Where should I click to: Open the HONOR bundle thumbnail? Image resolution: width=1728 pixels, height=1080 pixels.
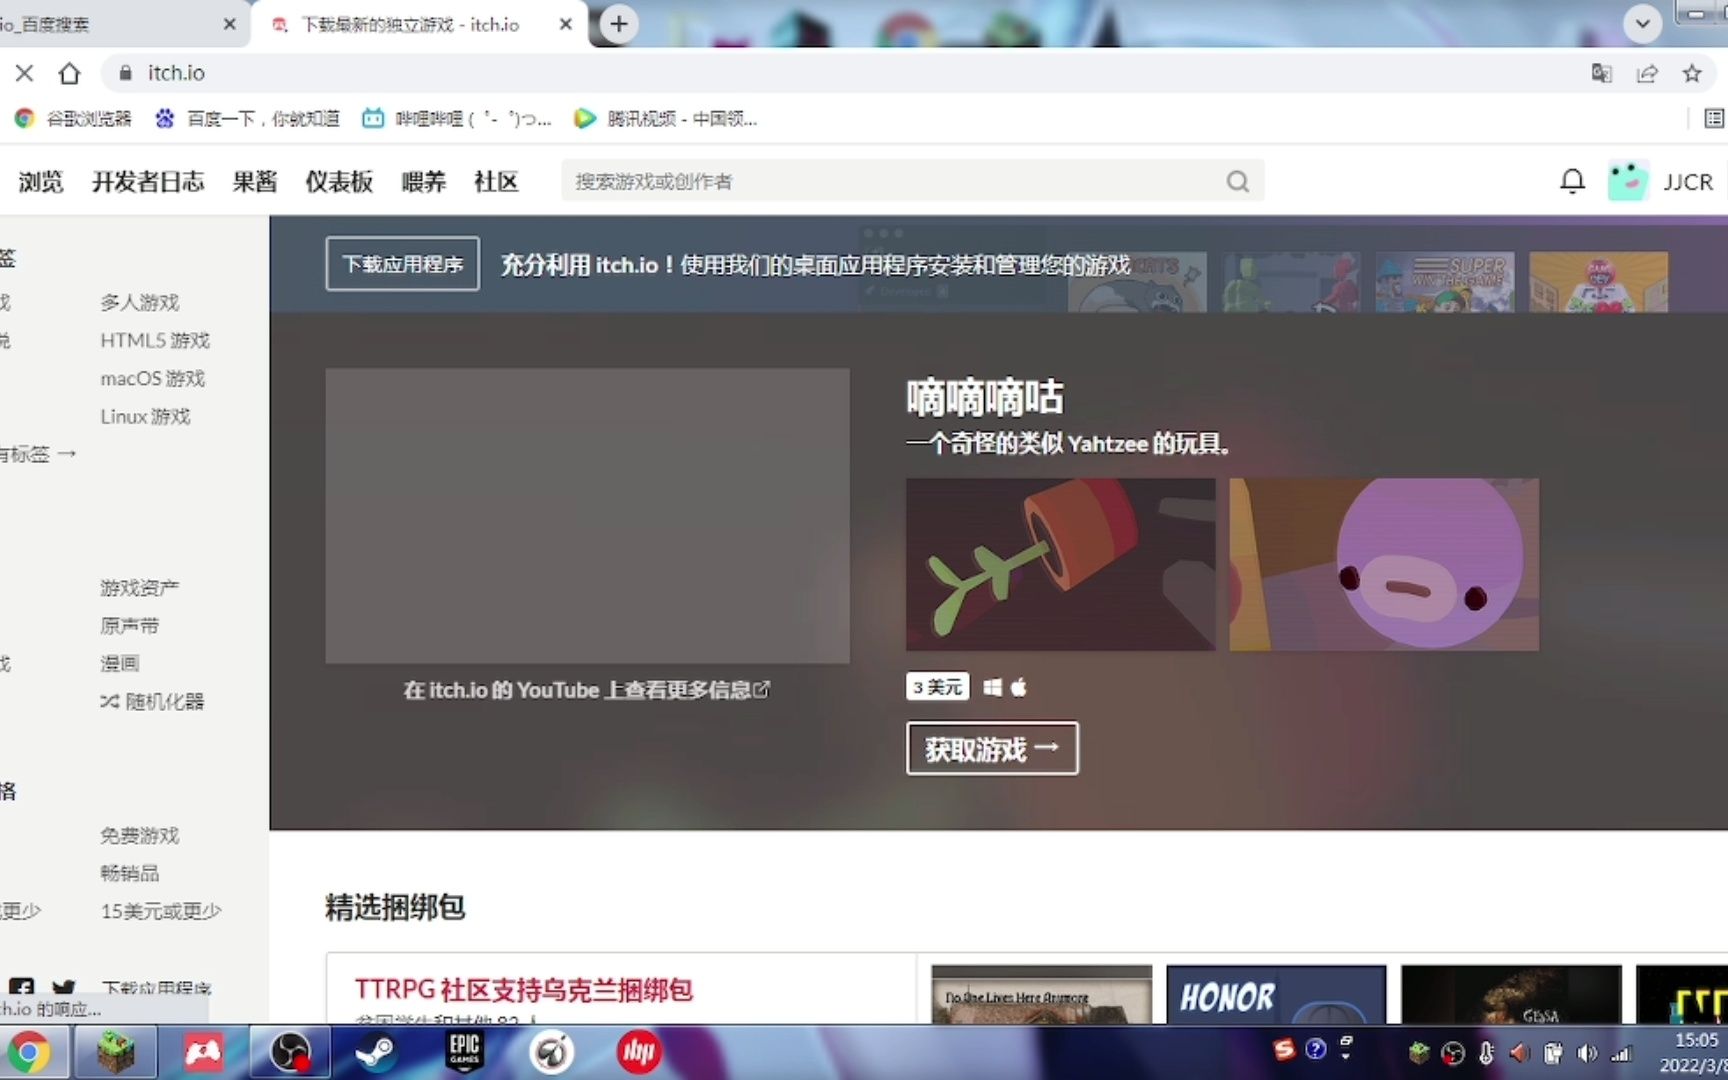pos(1276,994)
